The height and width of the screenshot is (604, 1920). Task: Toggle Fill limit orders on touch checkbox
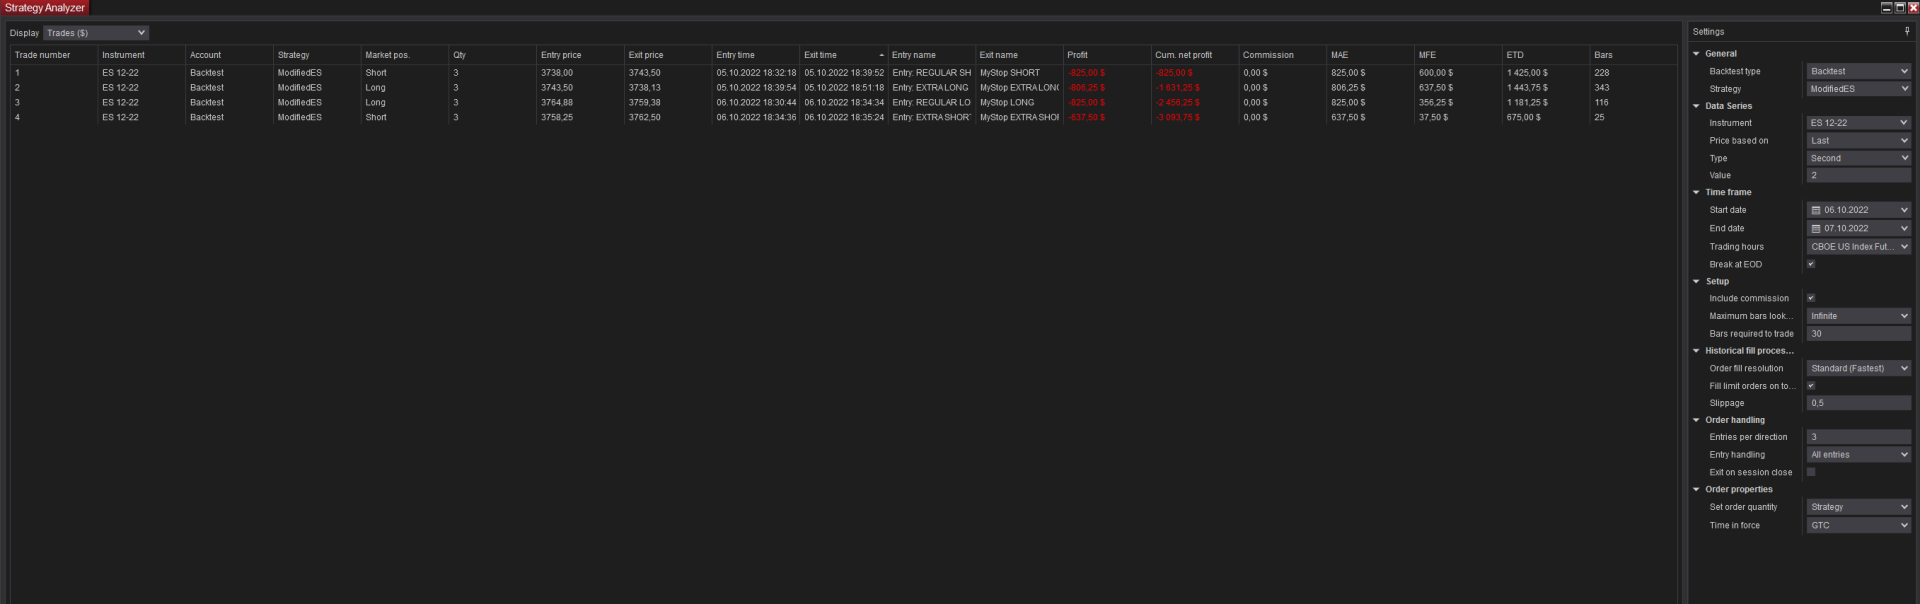click(1811, 385)
